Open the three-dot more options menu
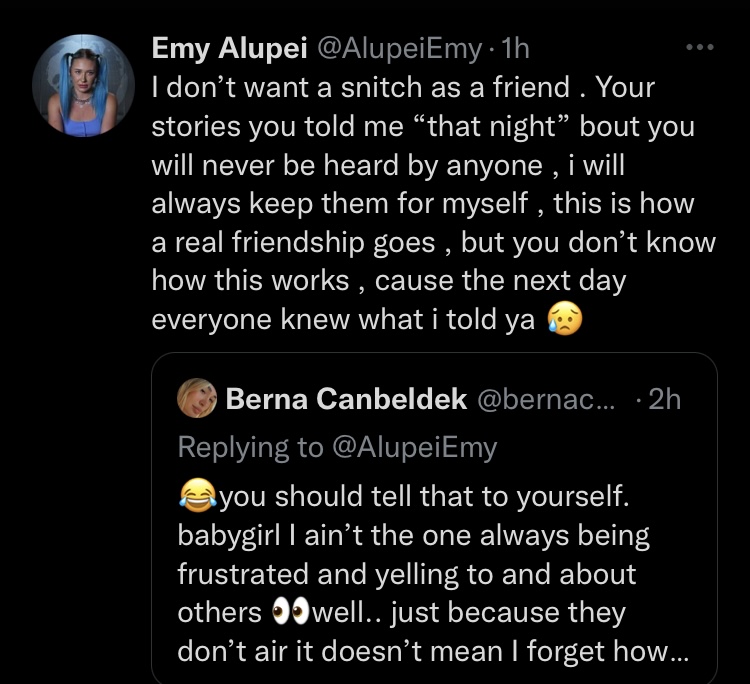The image size is (750, 684). point(699,47)
